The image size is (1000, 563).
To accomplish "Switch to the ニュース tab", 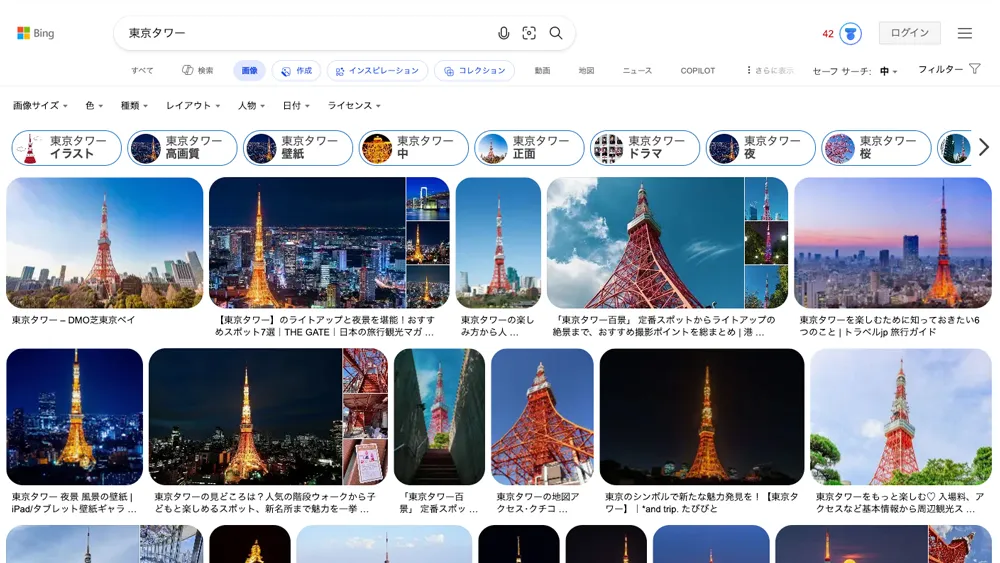I will (637, 71).
